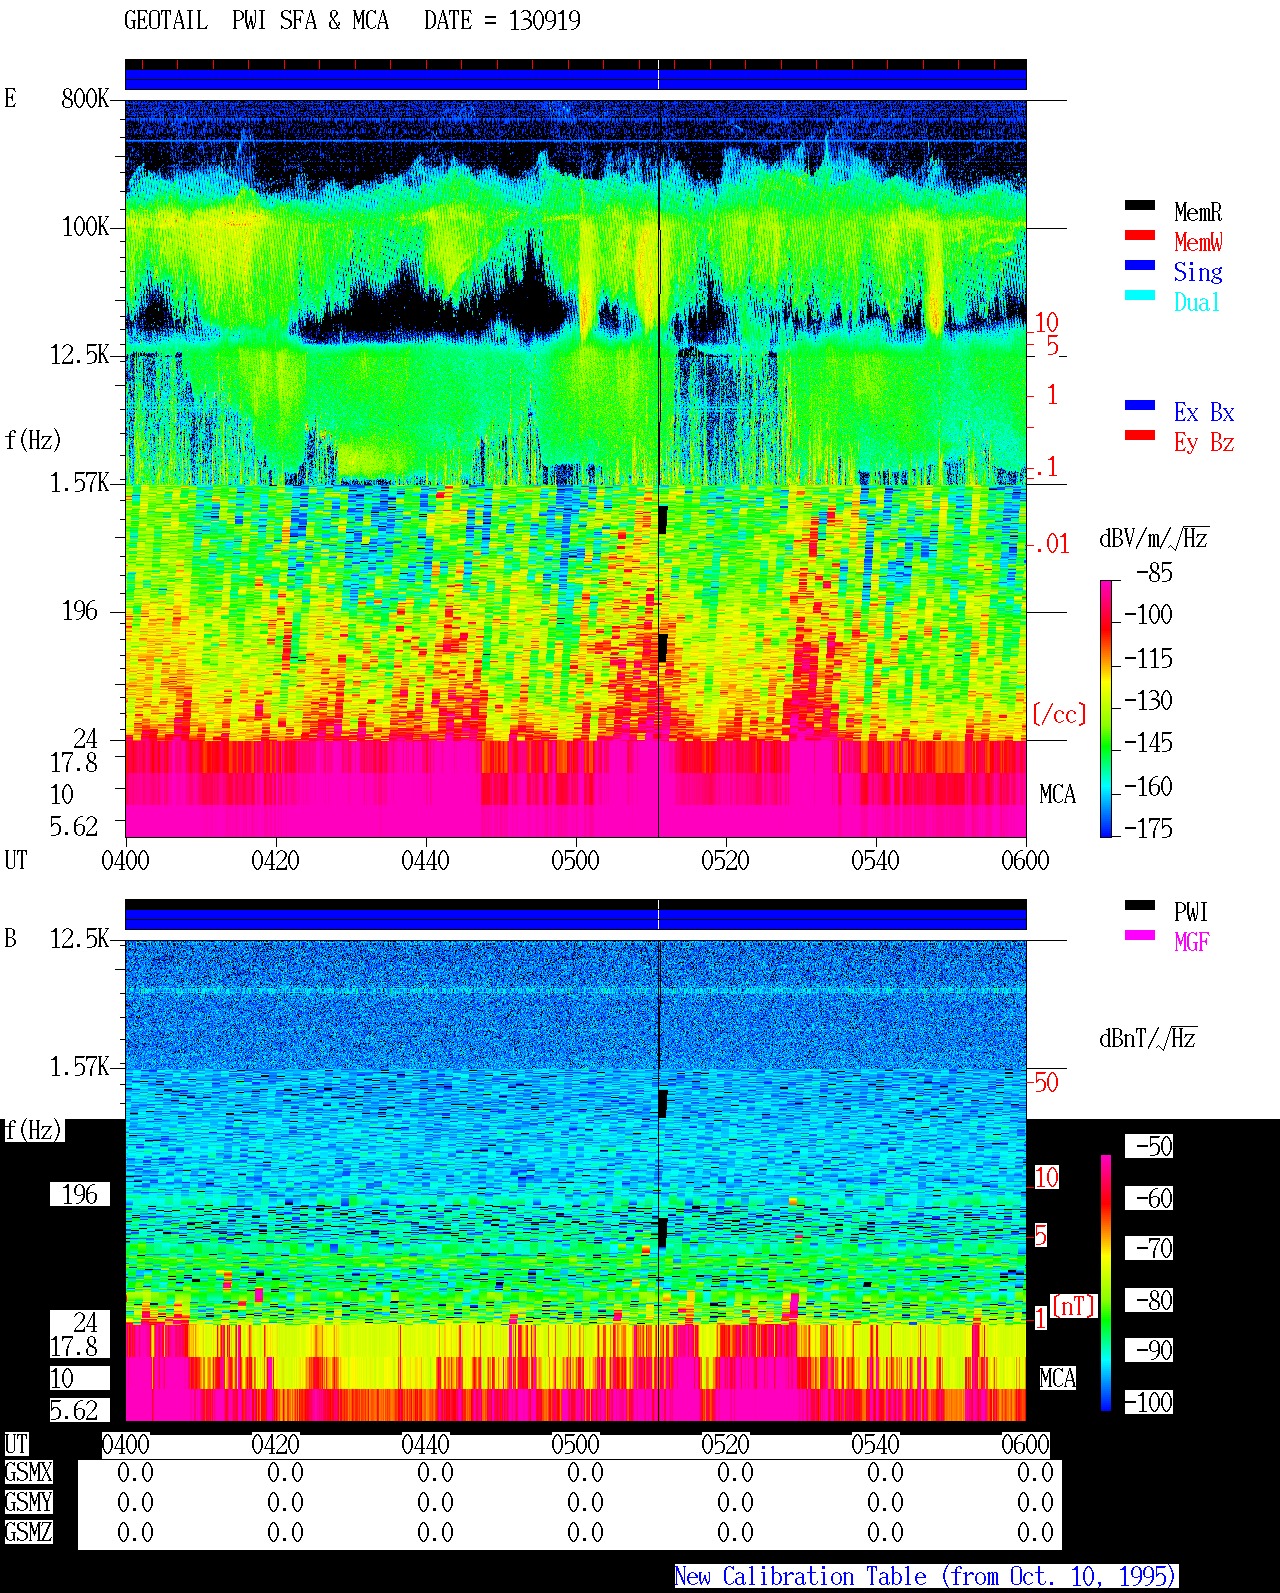This screenshot has height=1593, width=1280.
Task: Click the 800K frequency axis label
Action: tap(85, 99)
